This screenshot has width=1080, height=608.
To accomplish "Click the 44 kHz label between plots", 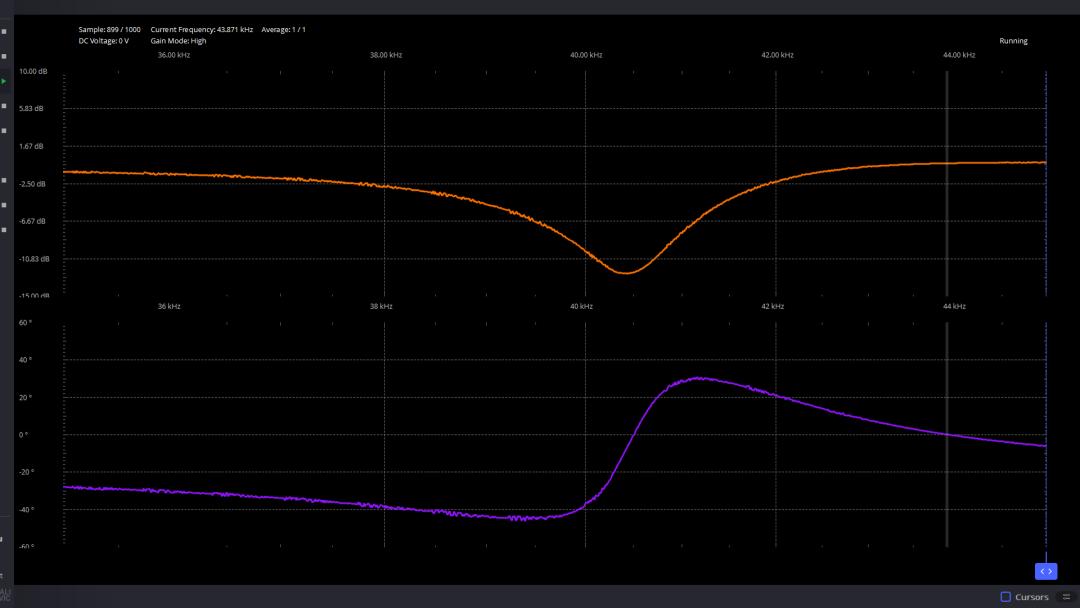I will pos(953,306).
